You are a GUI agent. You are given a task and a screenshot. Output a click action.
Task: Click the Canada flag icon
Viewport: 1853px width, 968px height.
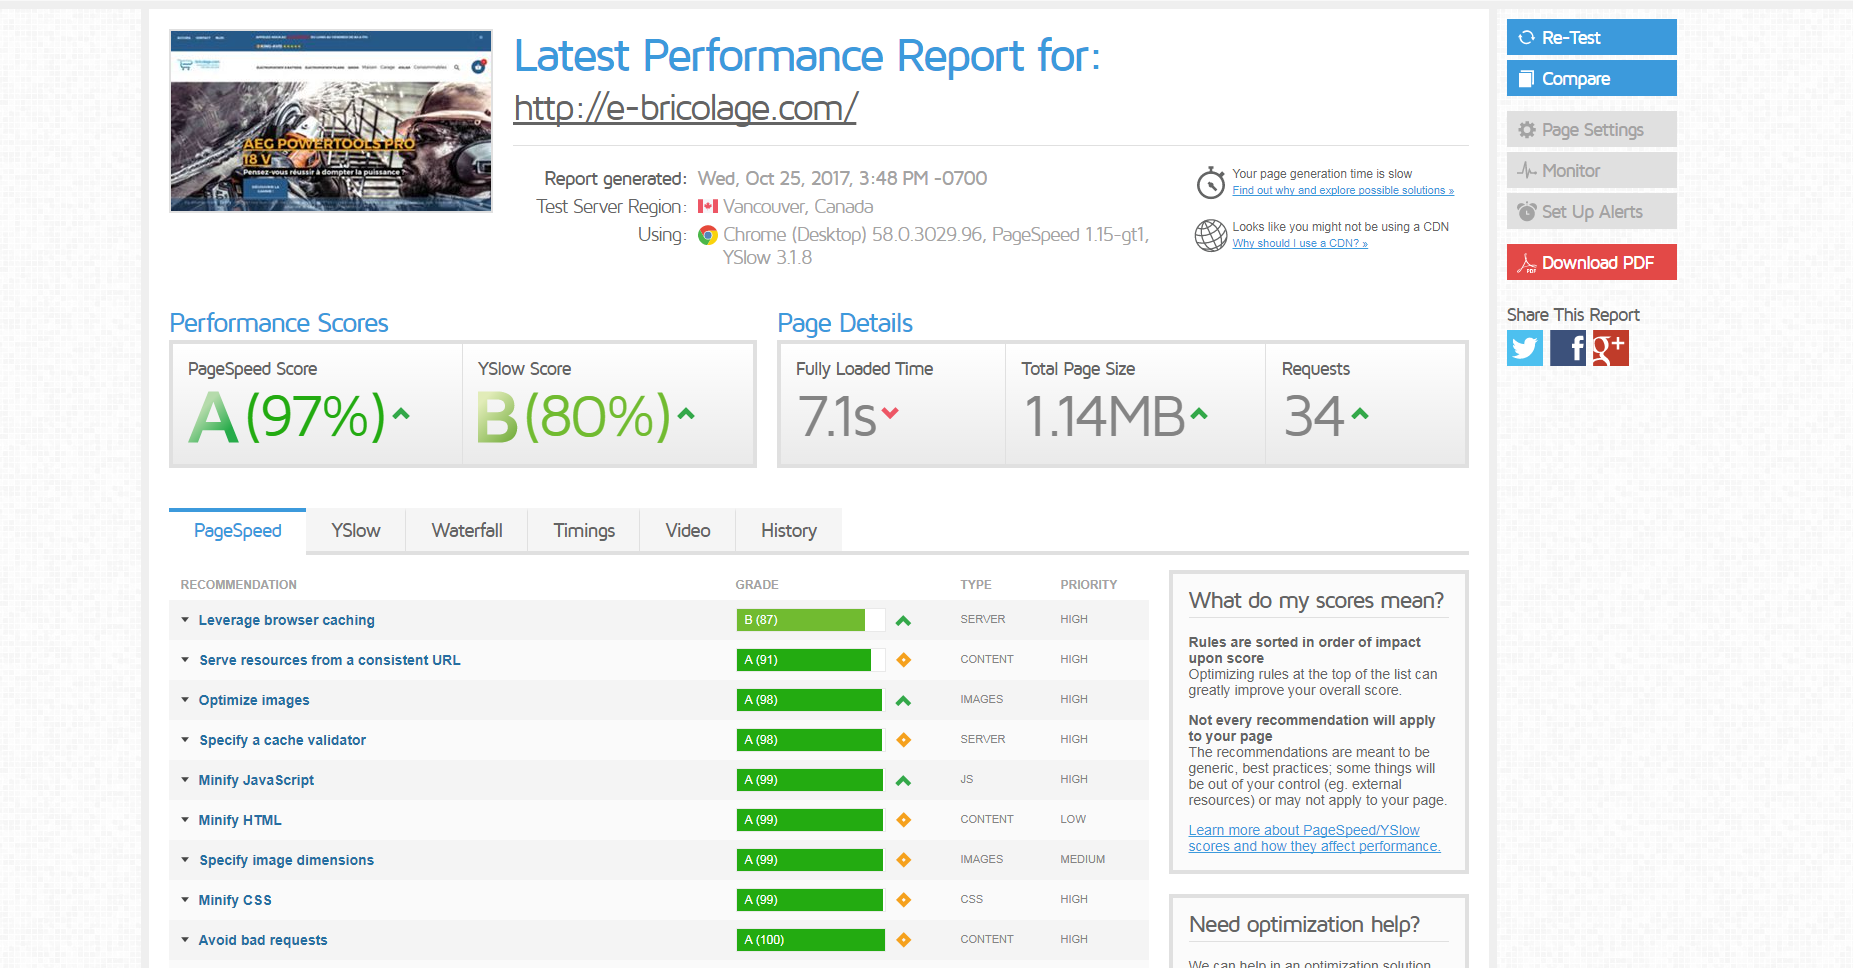click(708, 206)
